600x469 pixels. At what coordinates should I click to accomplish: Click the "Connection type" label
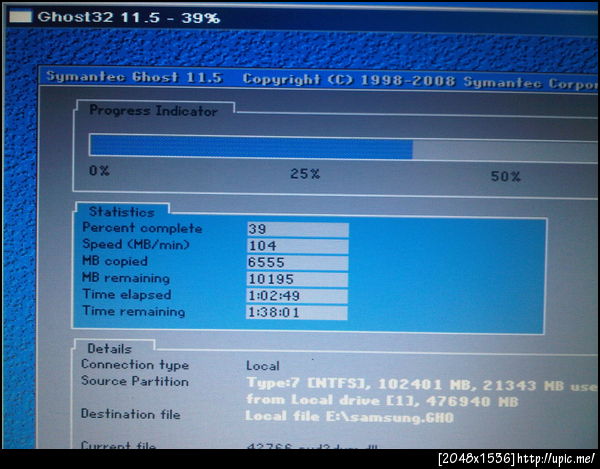pyautogui.click(x=135, y=365)
